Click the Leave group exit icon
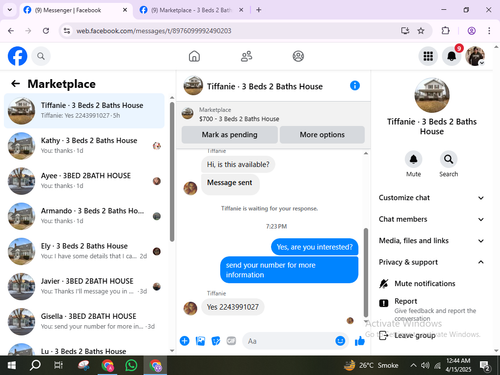Image resolution: width=500 pixels, height=375 pixels. (384, 335)
